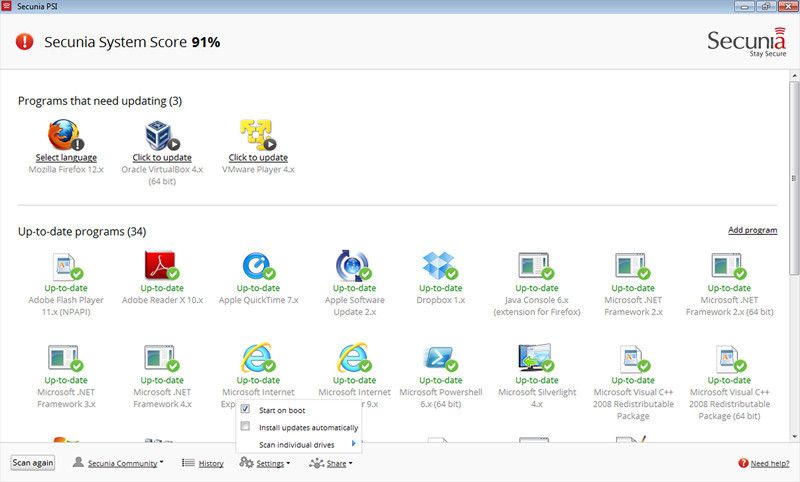800x482 pixels.
Task: Select the Dropbox 1.x icon
Action: pyautogui.click(x=440, y=266)
